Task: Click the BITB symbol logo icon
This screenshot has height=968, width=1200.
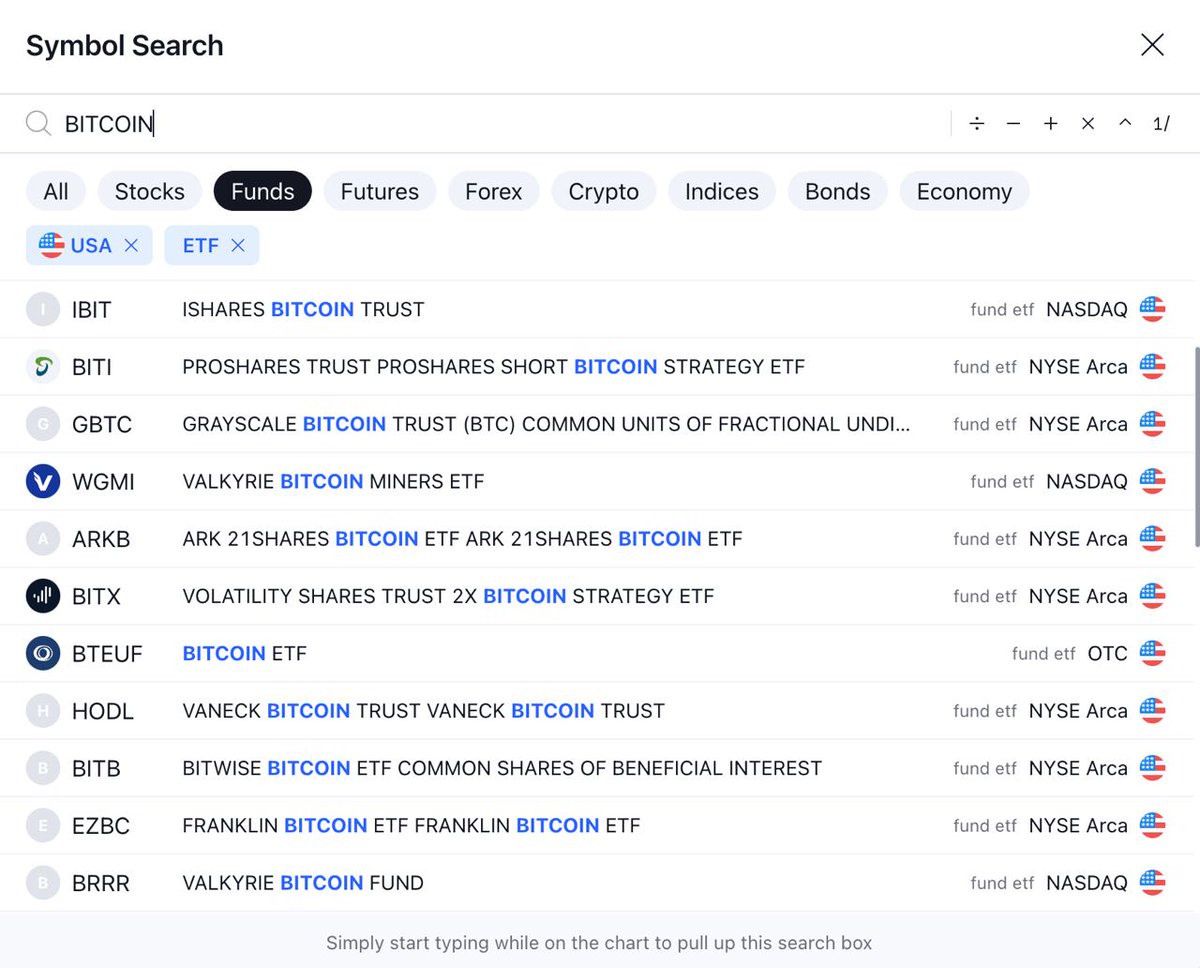Action: click(43, 768)
